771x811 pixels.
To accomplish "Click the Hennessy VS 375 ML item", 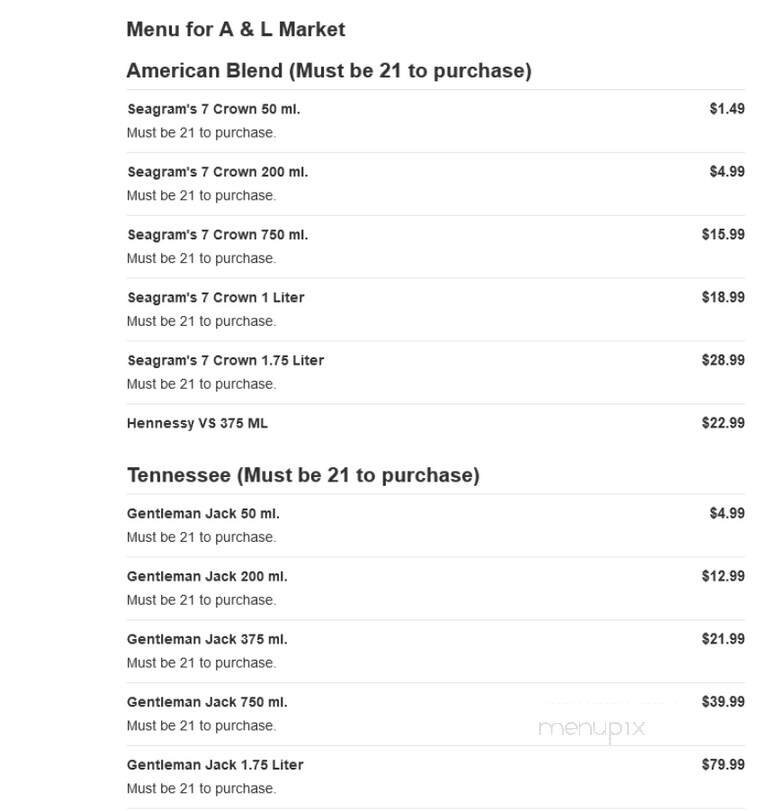I will click(x=197, y=423).
